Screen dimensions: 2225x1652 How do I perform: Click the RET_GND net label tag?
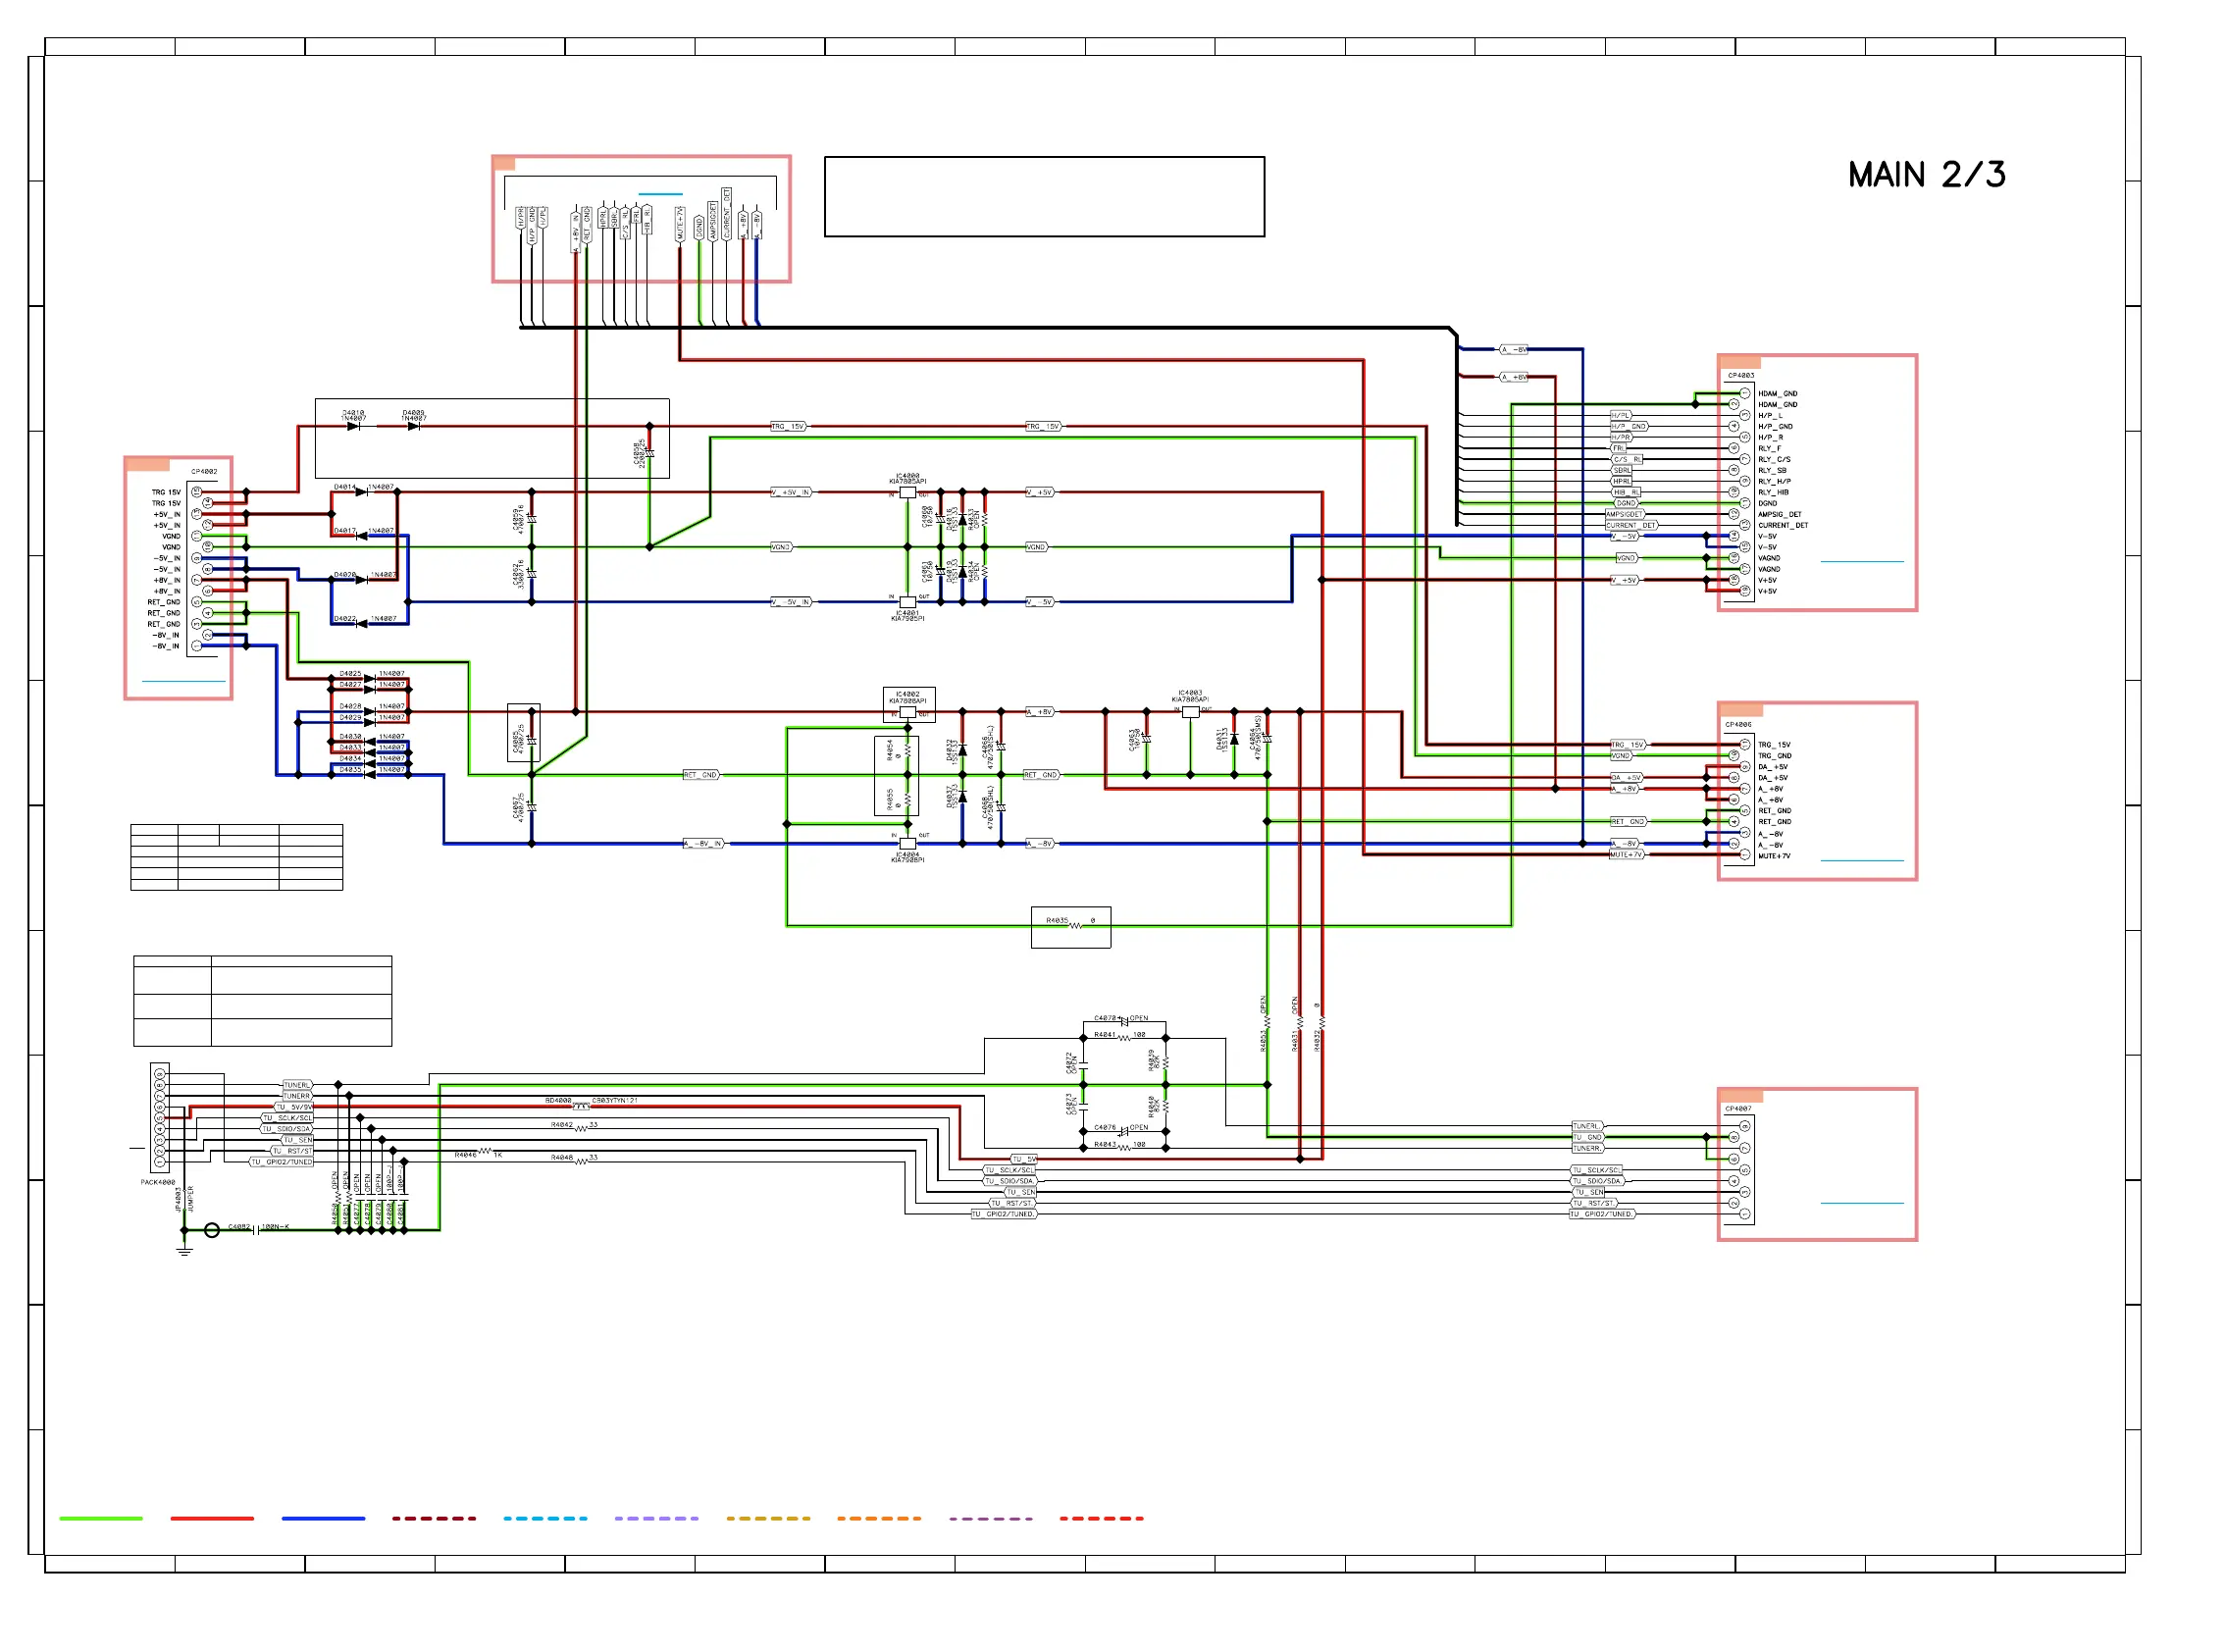tap(700, 775)
